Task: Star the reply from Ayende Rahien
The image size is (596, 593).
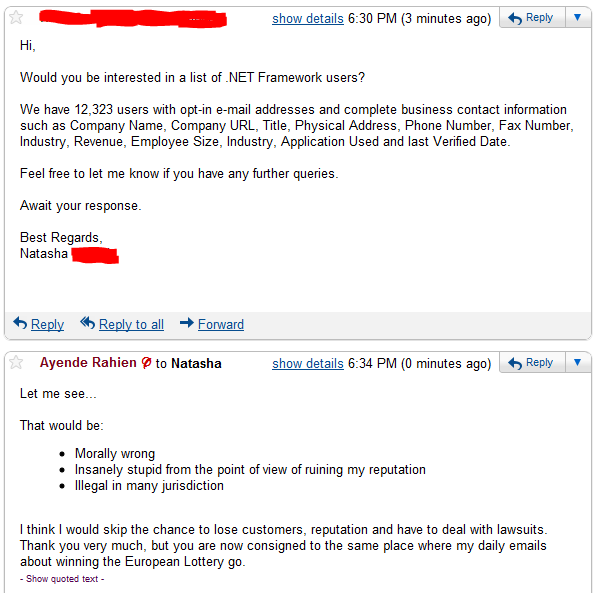Action: pos(16,362)
